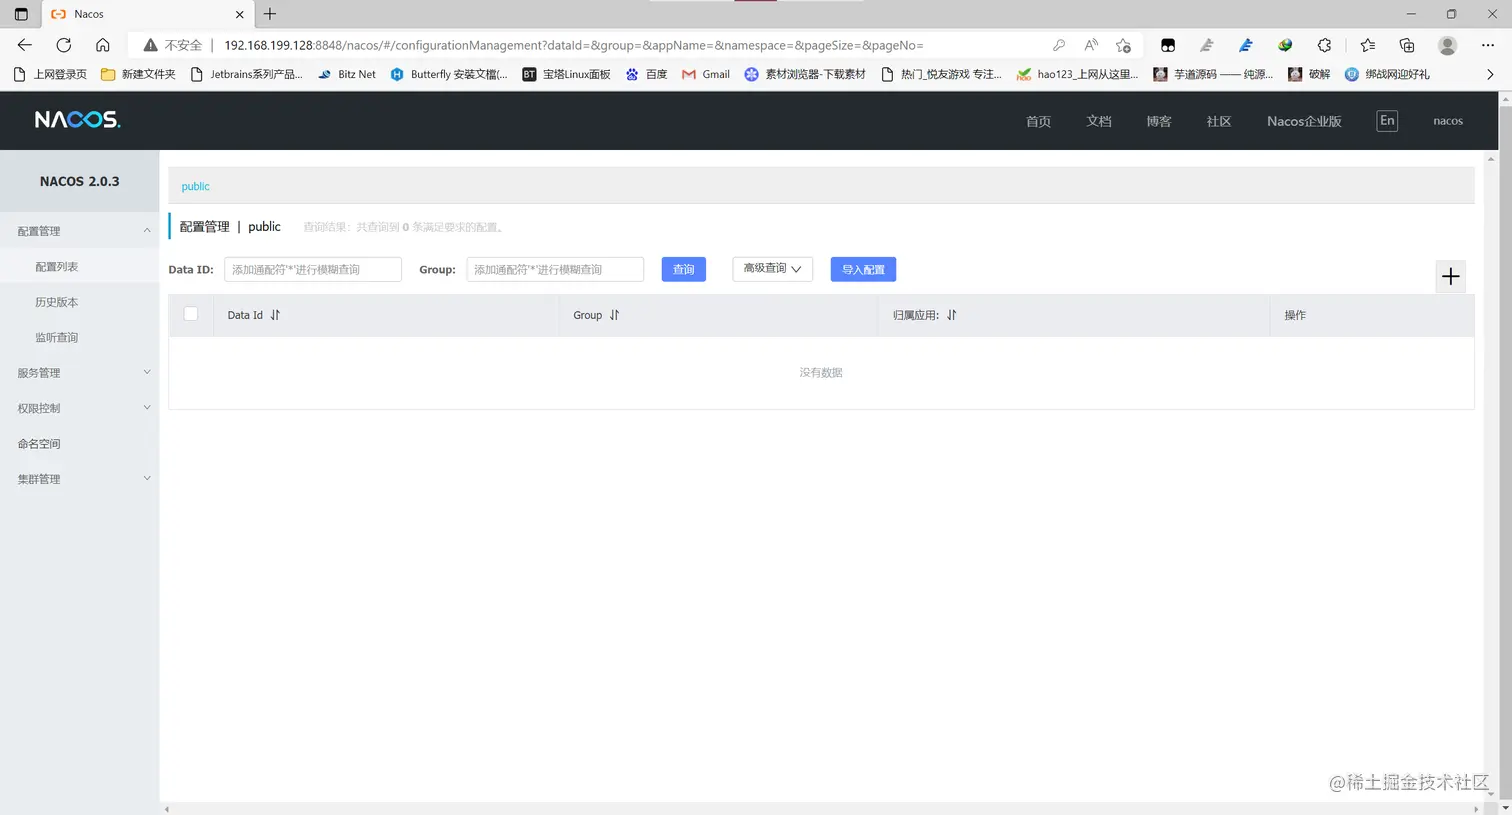Image resolution: width=1512 pixels, height=815 pixels.
Task: Open Gmail bookmark
Action: tap(706, 74)
